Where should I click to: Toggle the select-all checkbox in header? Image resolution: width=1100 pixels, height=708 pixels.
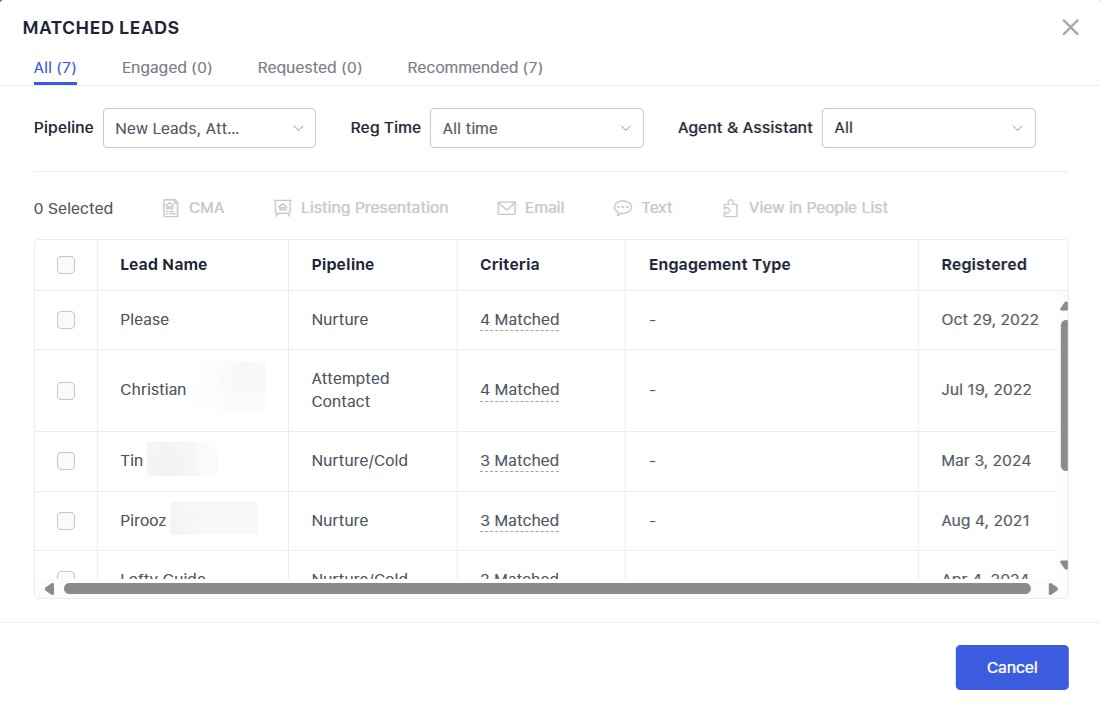[66, 265]
